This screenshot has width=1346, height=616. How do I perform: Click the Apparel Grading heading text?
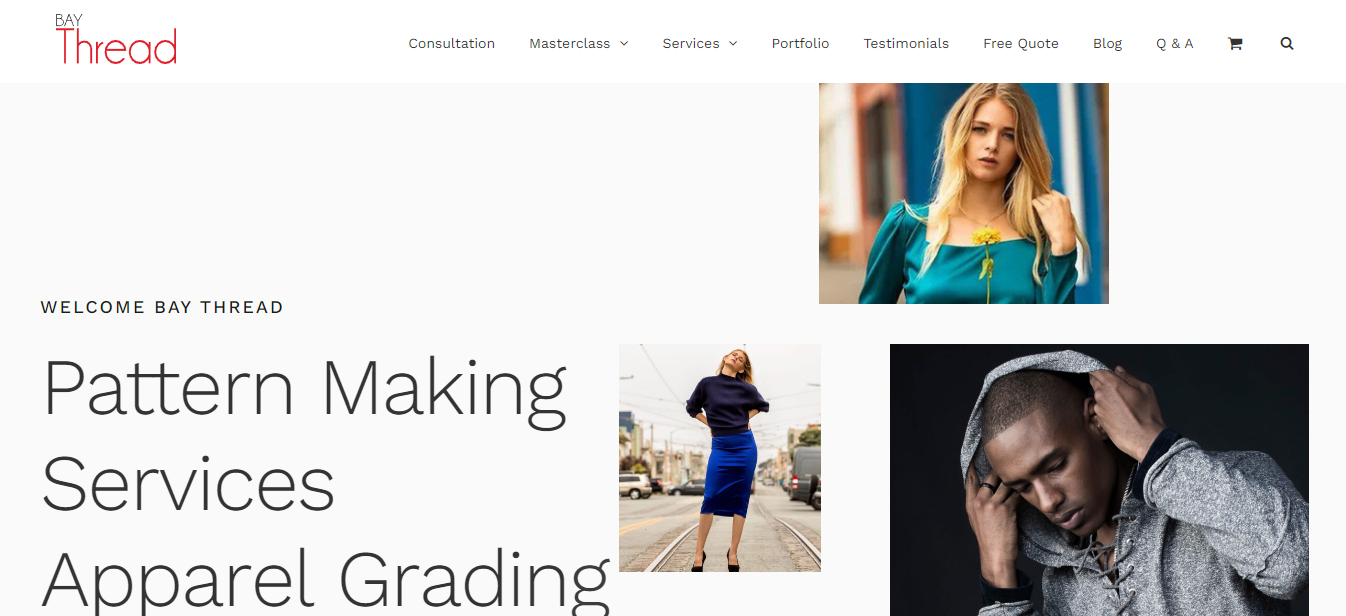326,580
